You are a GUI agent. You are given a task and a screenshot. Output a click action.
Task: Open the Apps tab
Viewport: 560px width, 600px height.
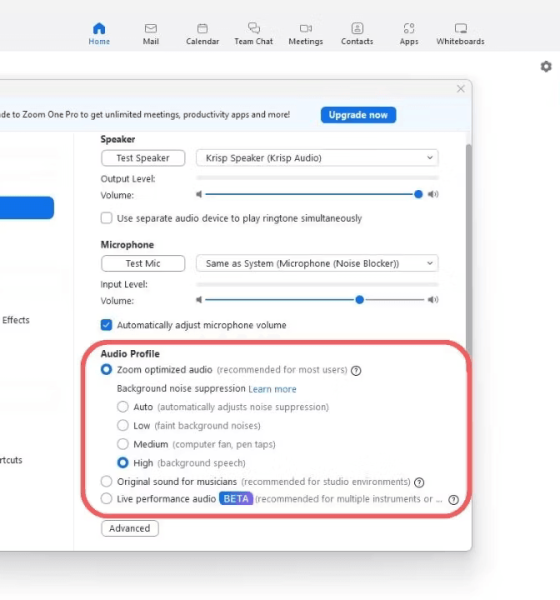pos(409,34)
